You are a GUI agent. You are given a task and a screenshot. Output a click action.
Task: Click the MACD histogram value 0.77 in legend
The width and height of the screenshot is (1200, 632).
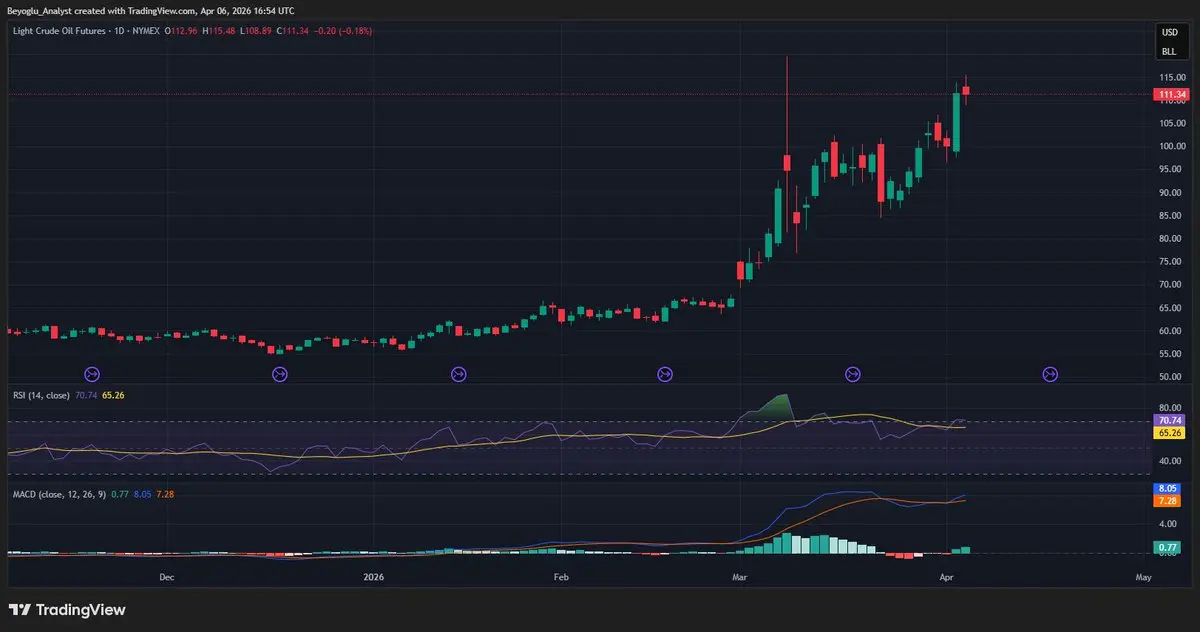click(119, 494)
